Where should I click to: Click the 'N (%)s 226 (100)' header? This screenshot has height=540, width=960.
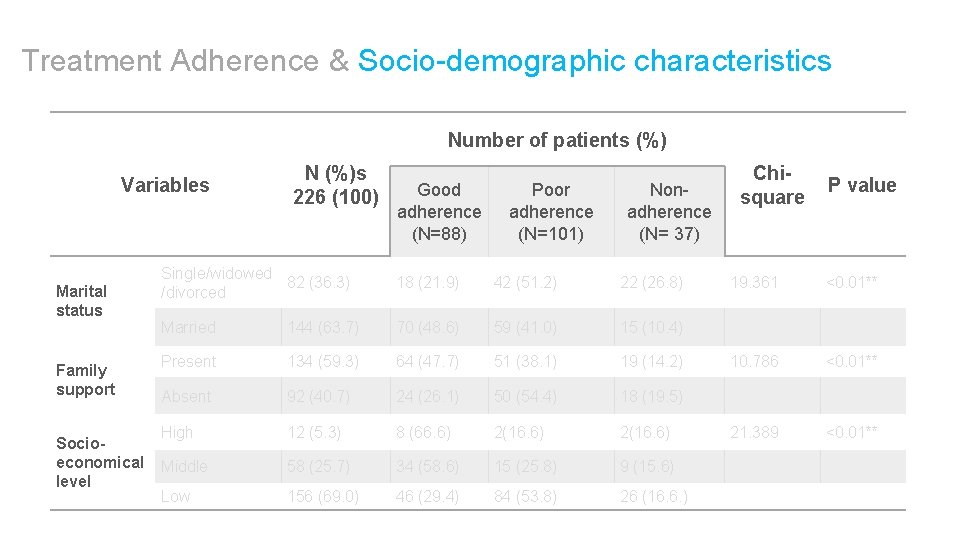(335, 185)
